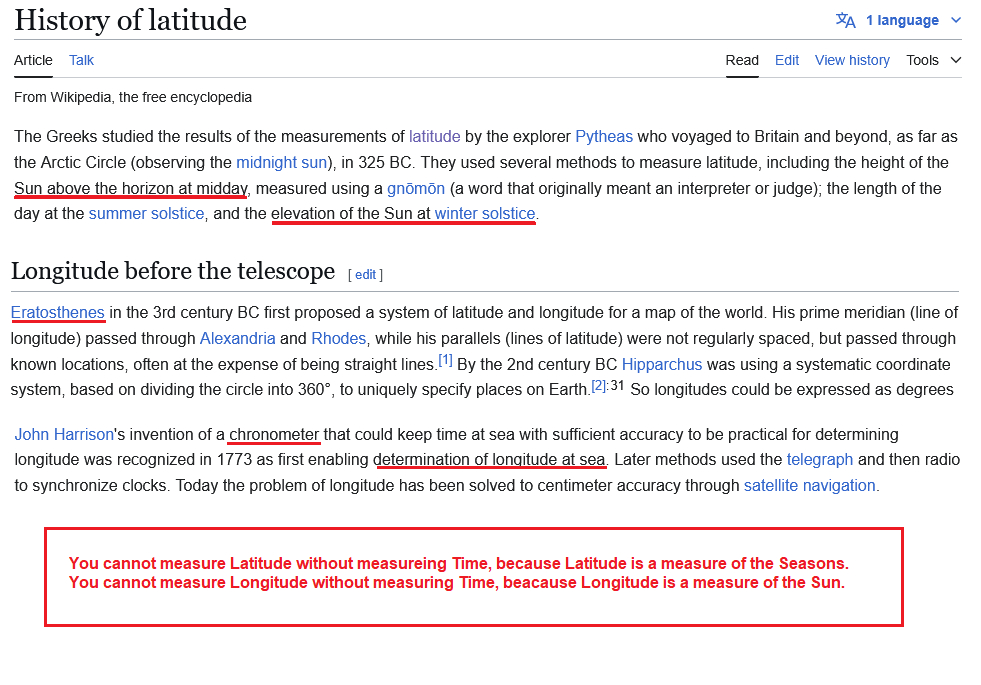Screen dimensions: 981x685
Task: Follow the latitude link
Action: click(x=434, y=136)
